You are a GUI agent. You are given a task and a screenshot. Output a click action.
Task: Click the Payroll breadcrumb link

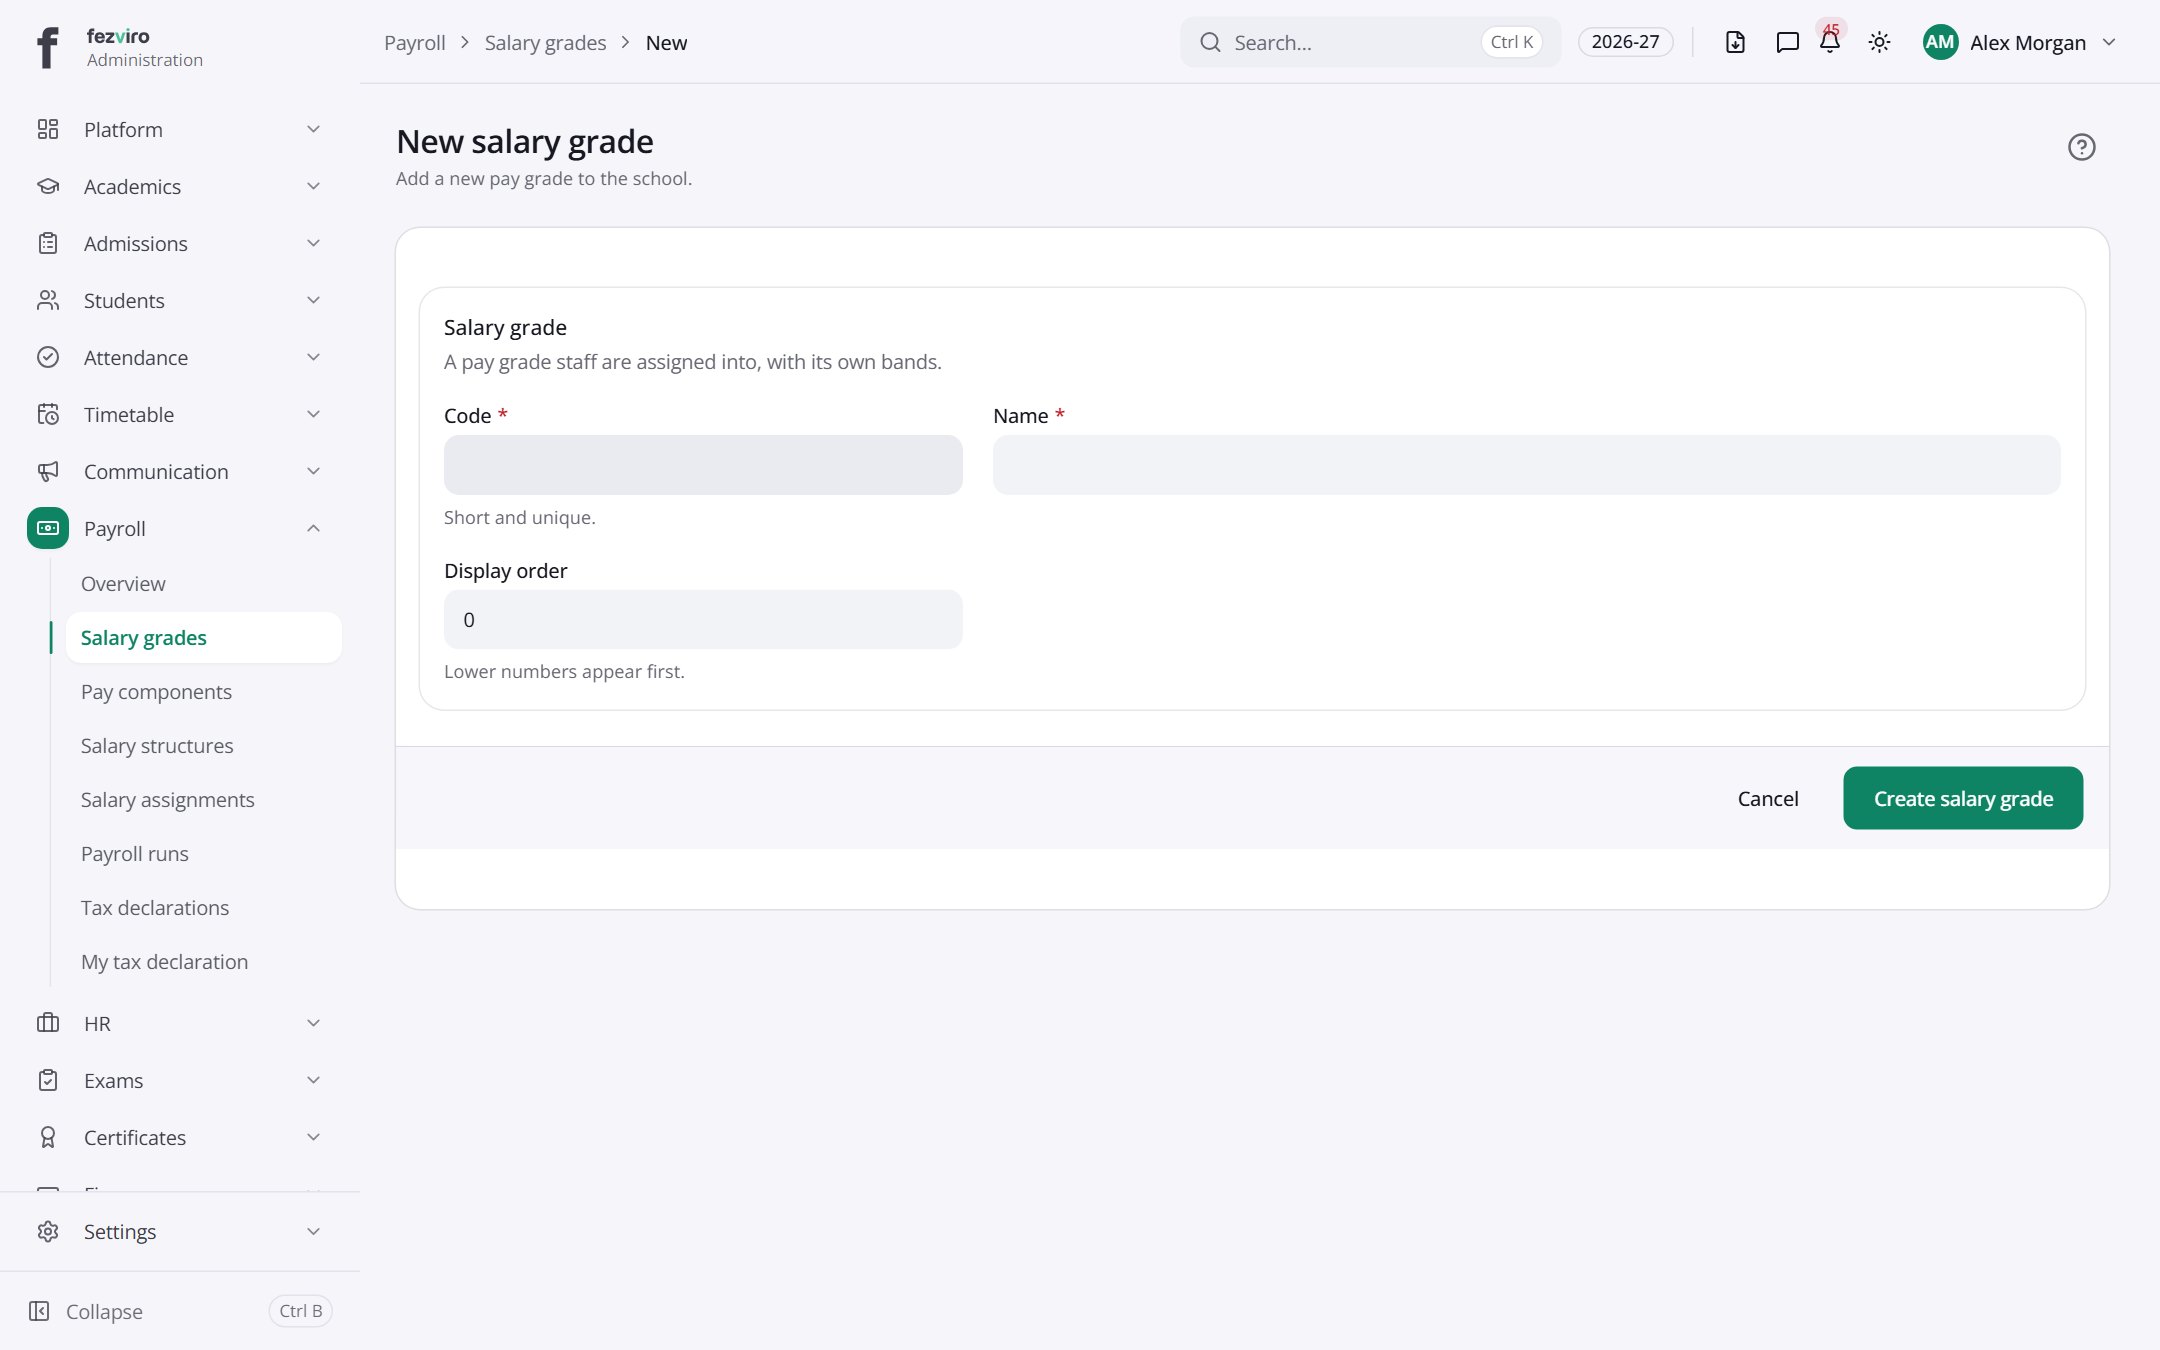coord(415,43)
